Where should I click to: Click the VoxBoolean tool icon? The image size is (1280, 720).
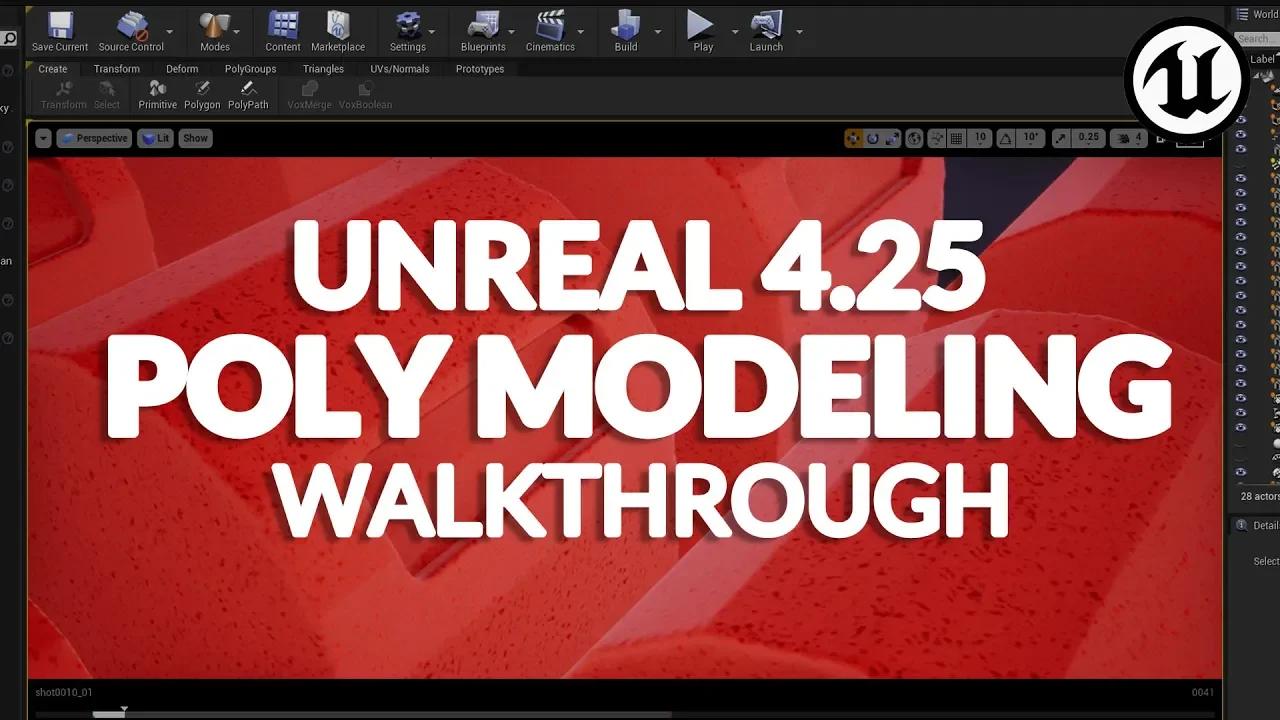coord(365,89)
